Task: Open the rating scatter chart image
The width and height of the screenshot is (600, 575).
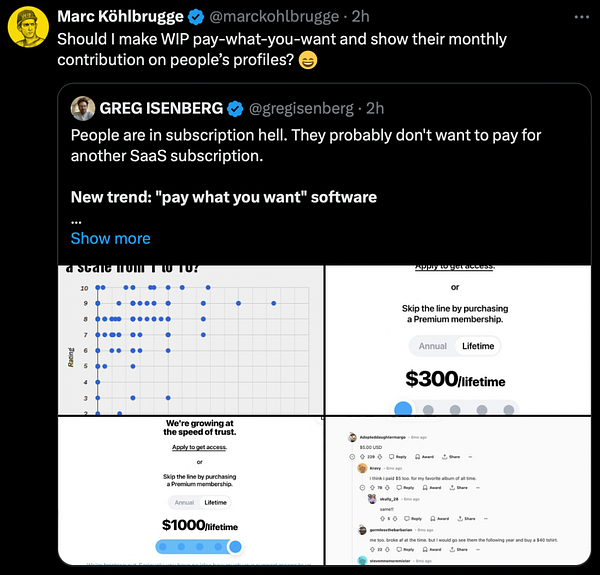Action: (191, 340)
